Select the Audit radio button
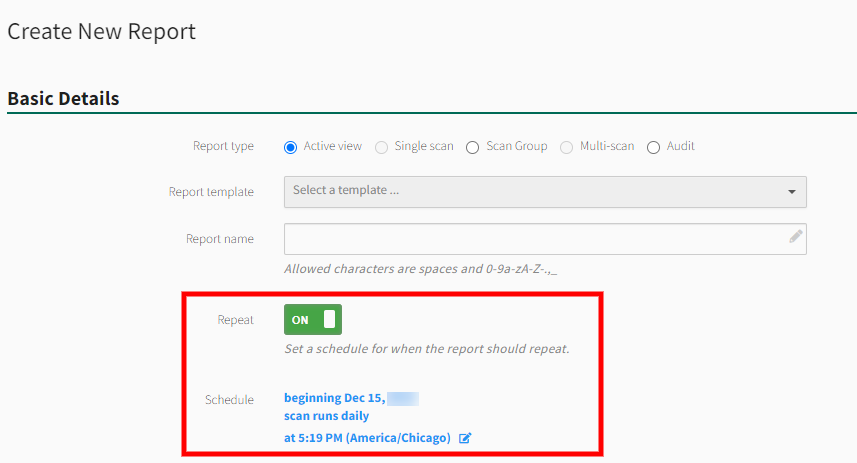The width and height of the screenshot is (857, 463). (654, 147)
